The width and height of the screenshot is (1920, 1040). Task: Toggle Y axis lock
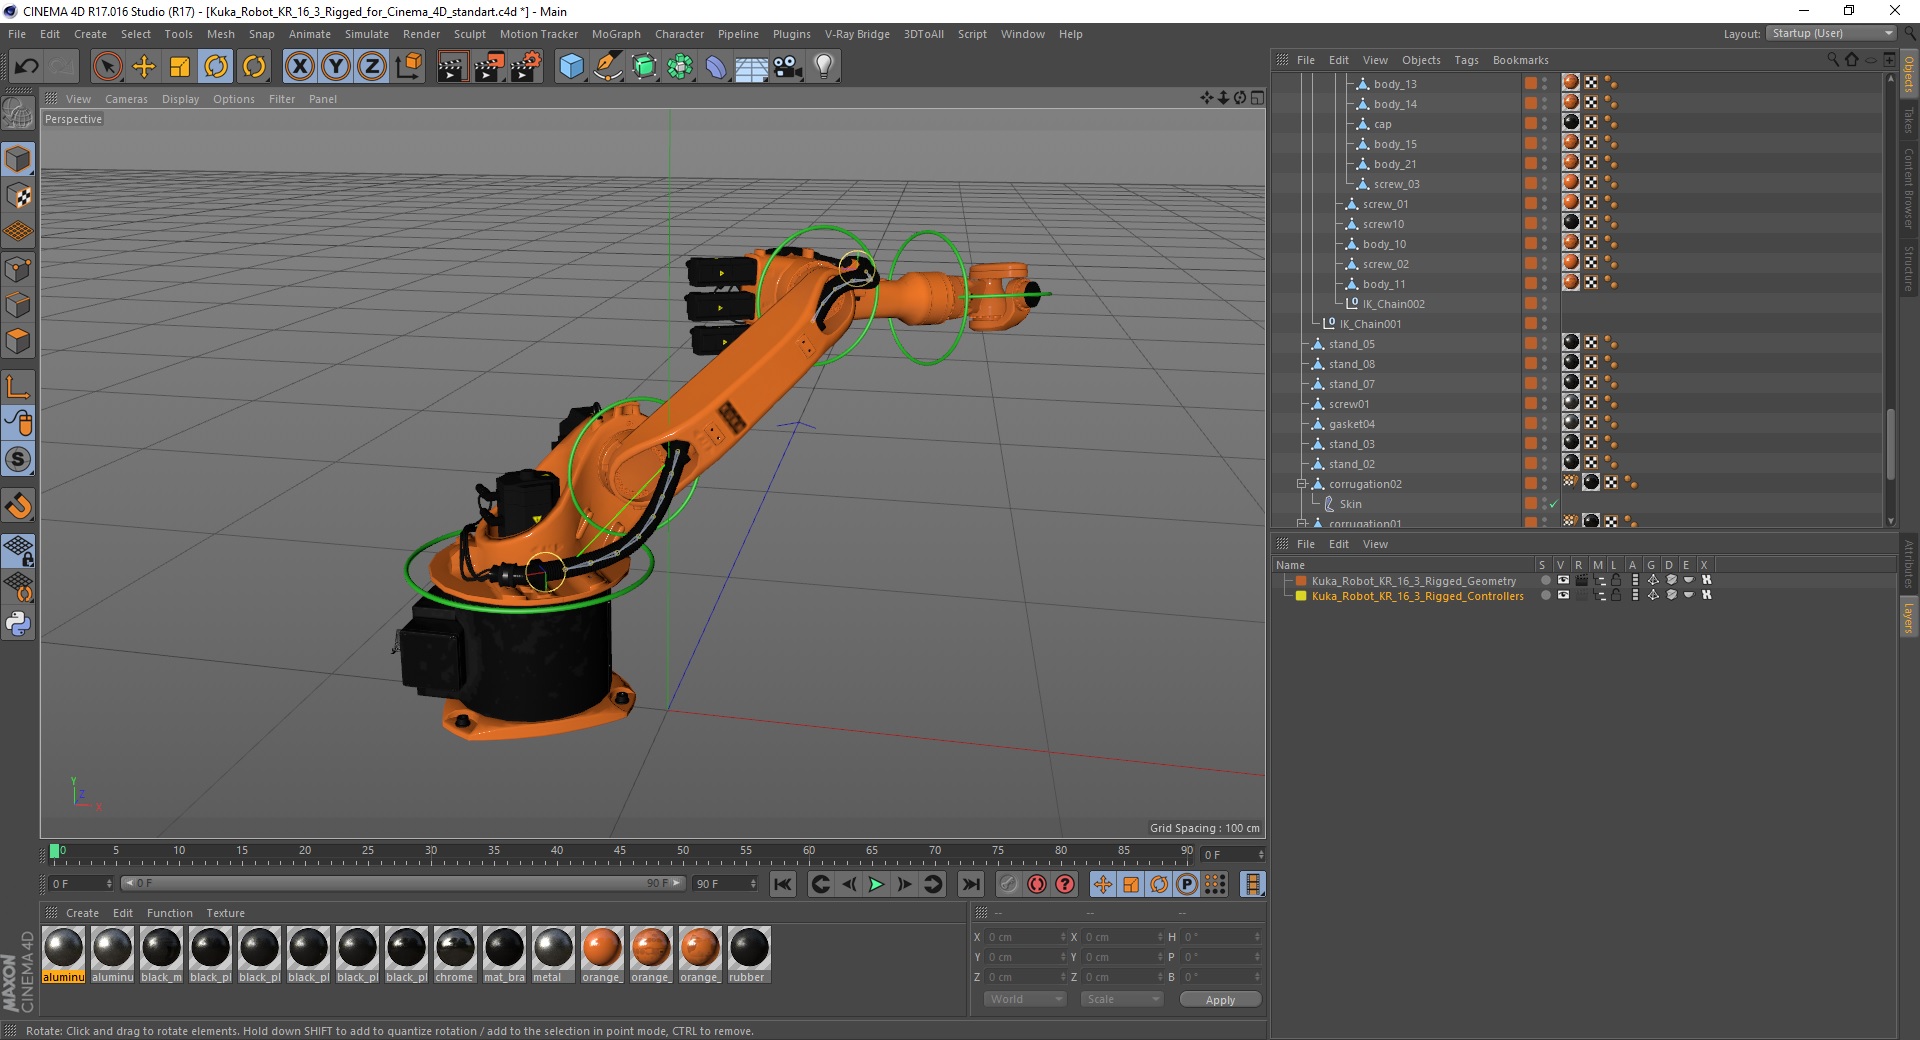336,67
